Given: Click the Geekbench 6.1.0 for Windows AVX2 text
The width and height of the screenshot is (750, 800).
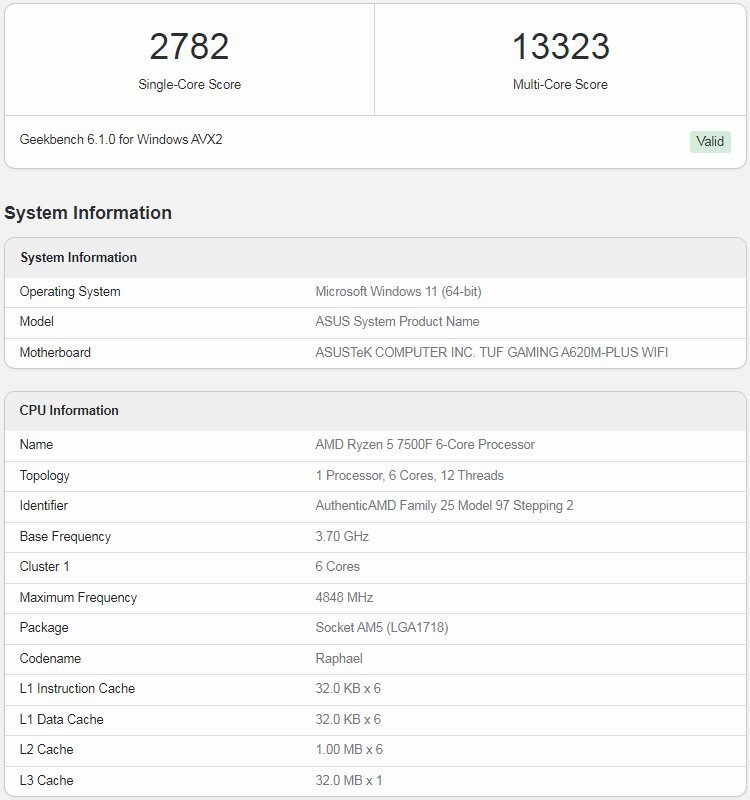Looking at the screenshot, I should click(121, 139).
